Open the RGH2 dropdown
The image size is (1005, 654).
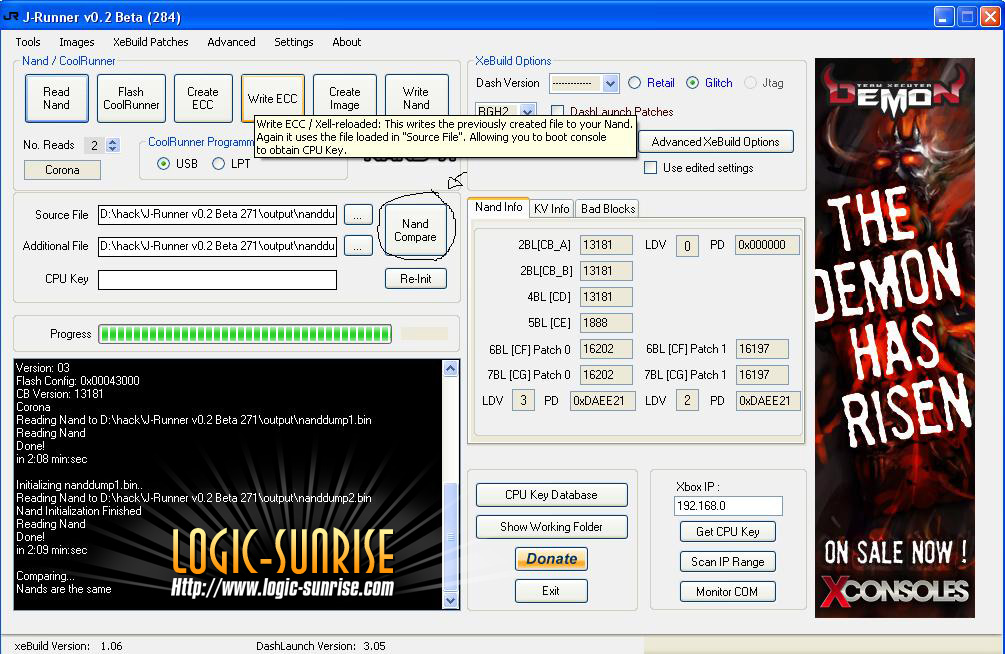tap(527, 111)
